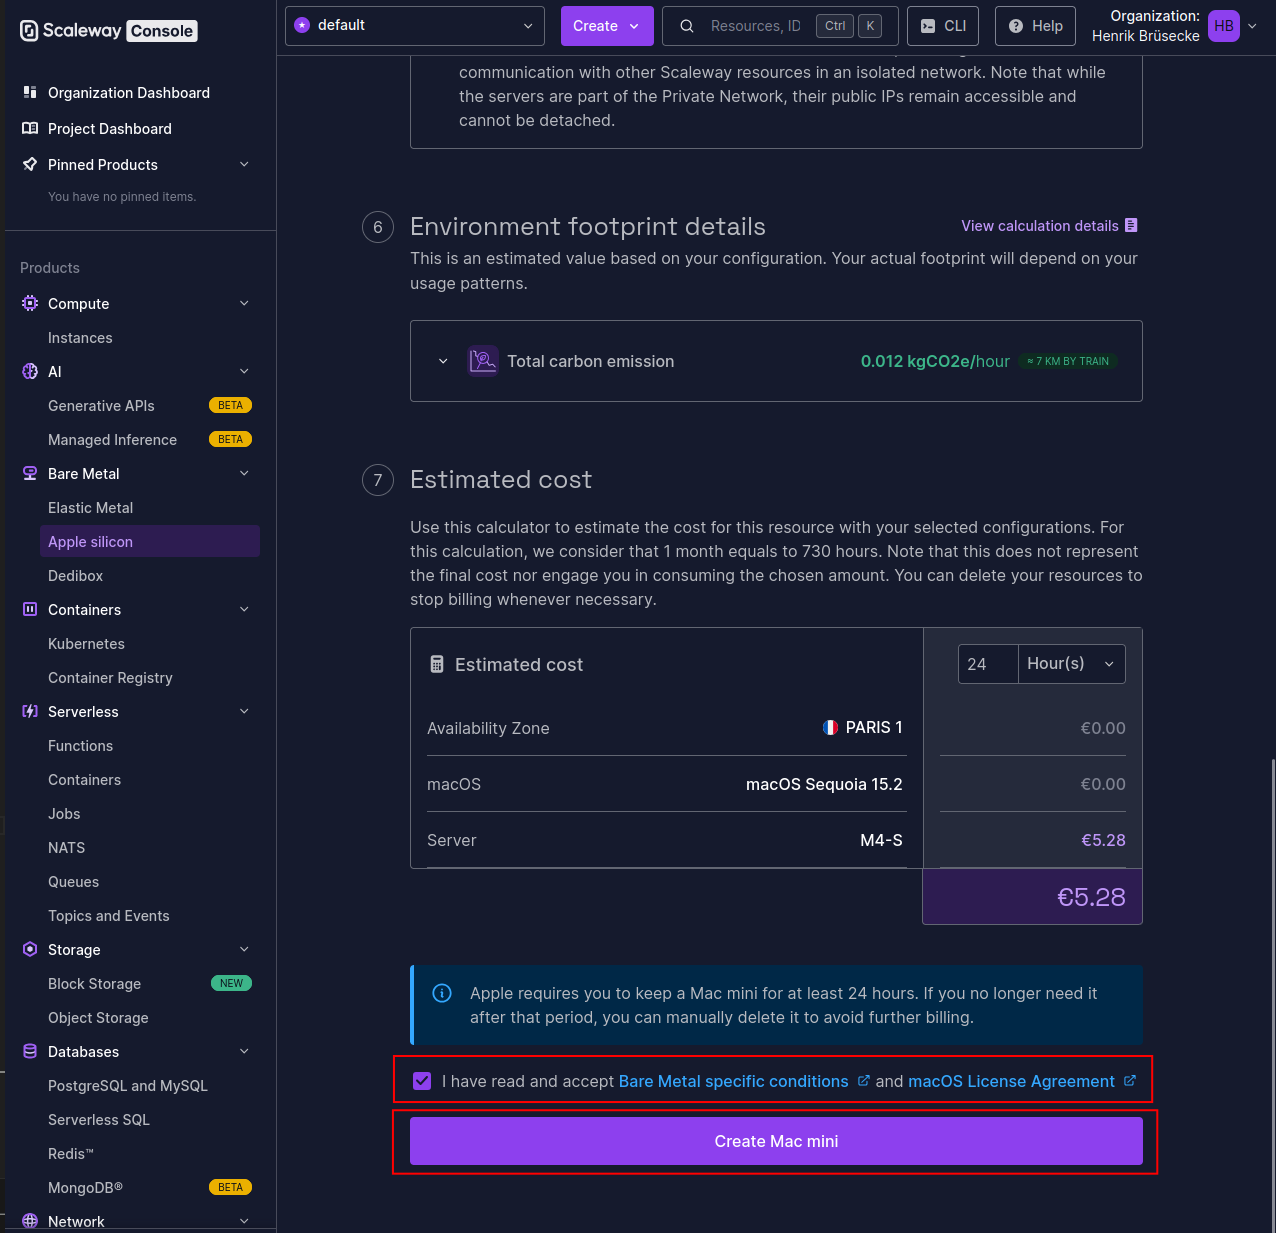Click the Databases section icon
1276x1233 pixels.
click(30, 1051)
